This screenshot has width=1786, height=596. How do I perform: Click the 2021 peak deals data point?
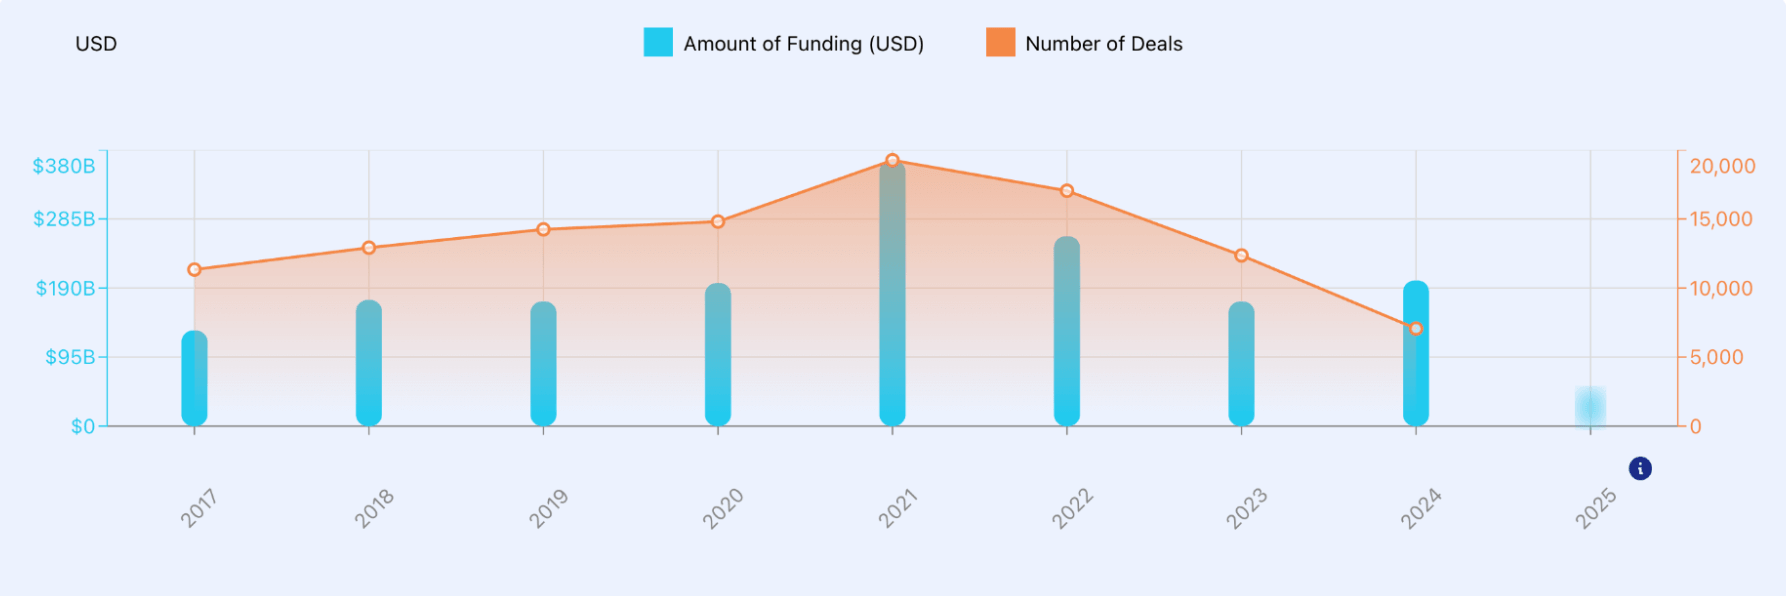click(x=892, y=161)
